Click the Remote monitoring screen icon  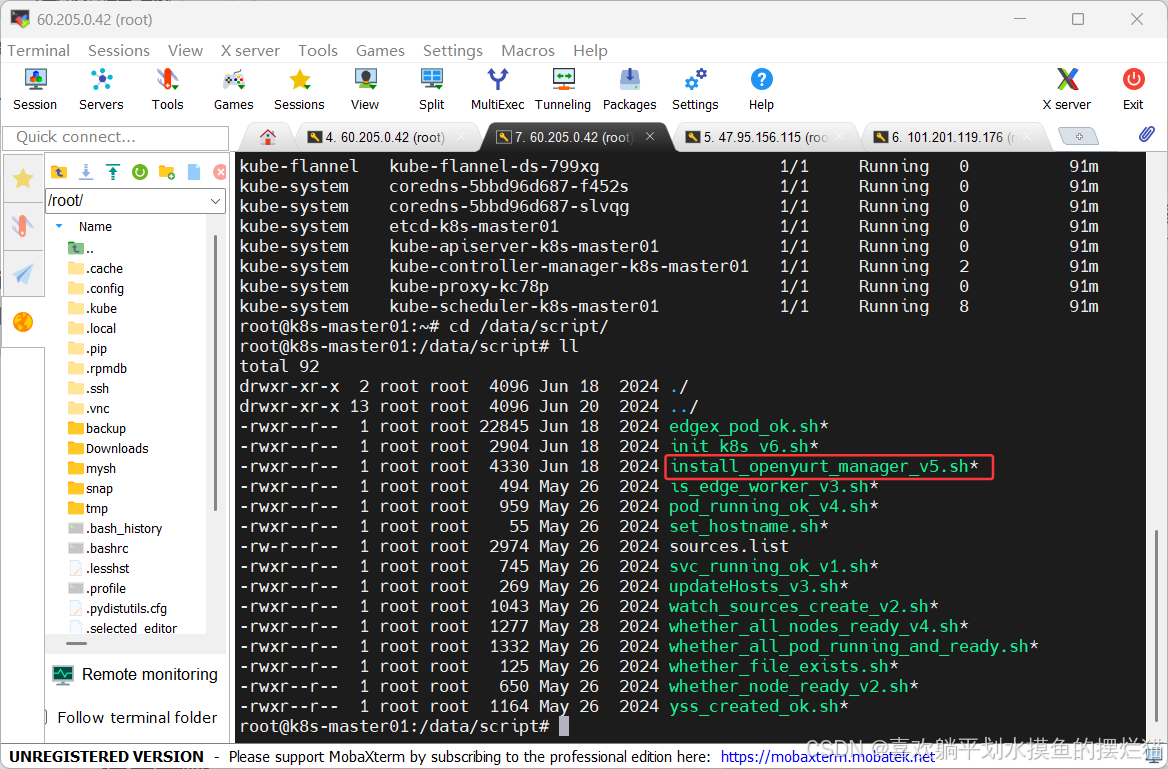click(63, 675)
